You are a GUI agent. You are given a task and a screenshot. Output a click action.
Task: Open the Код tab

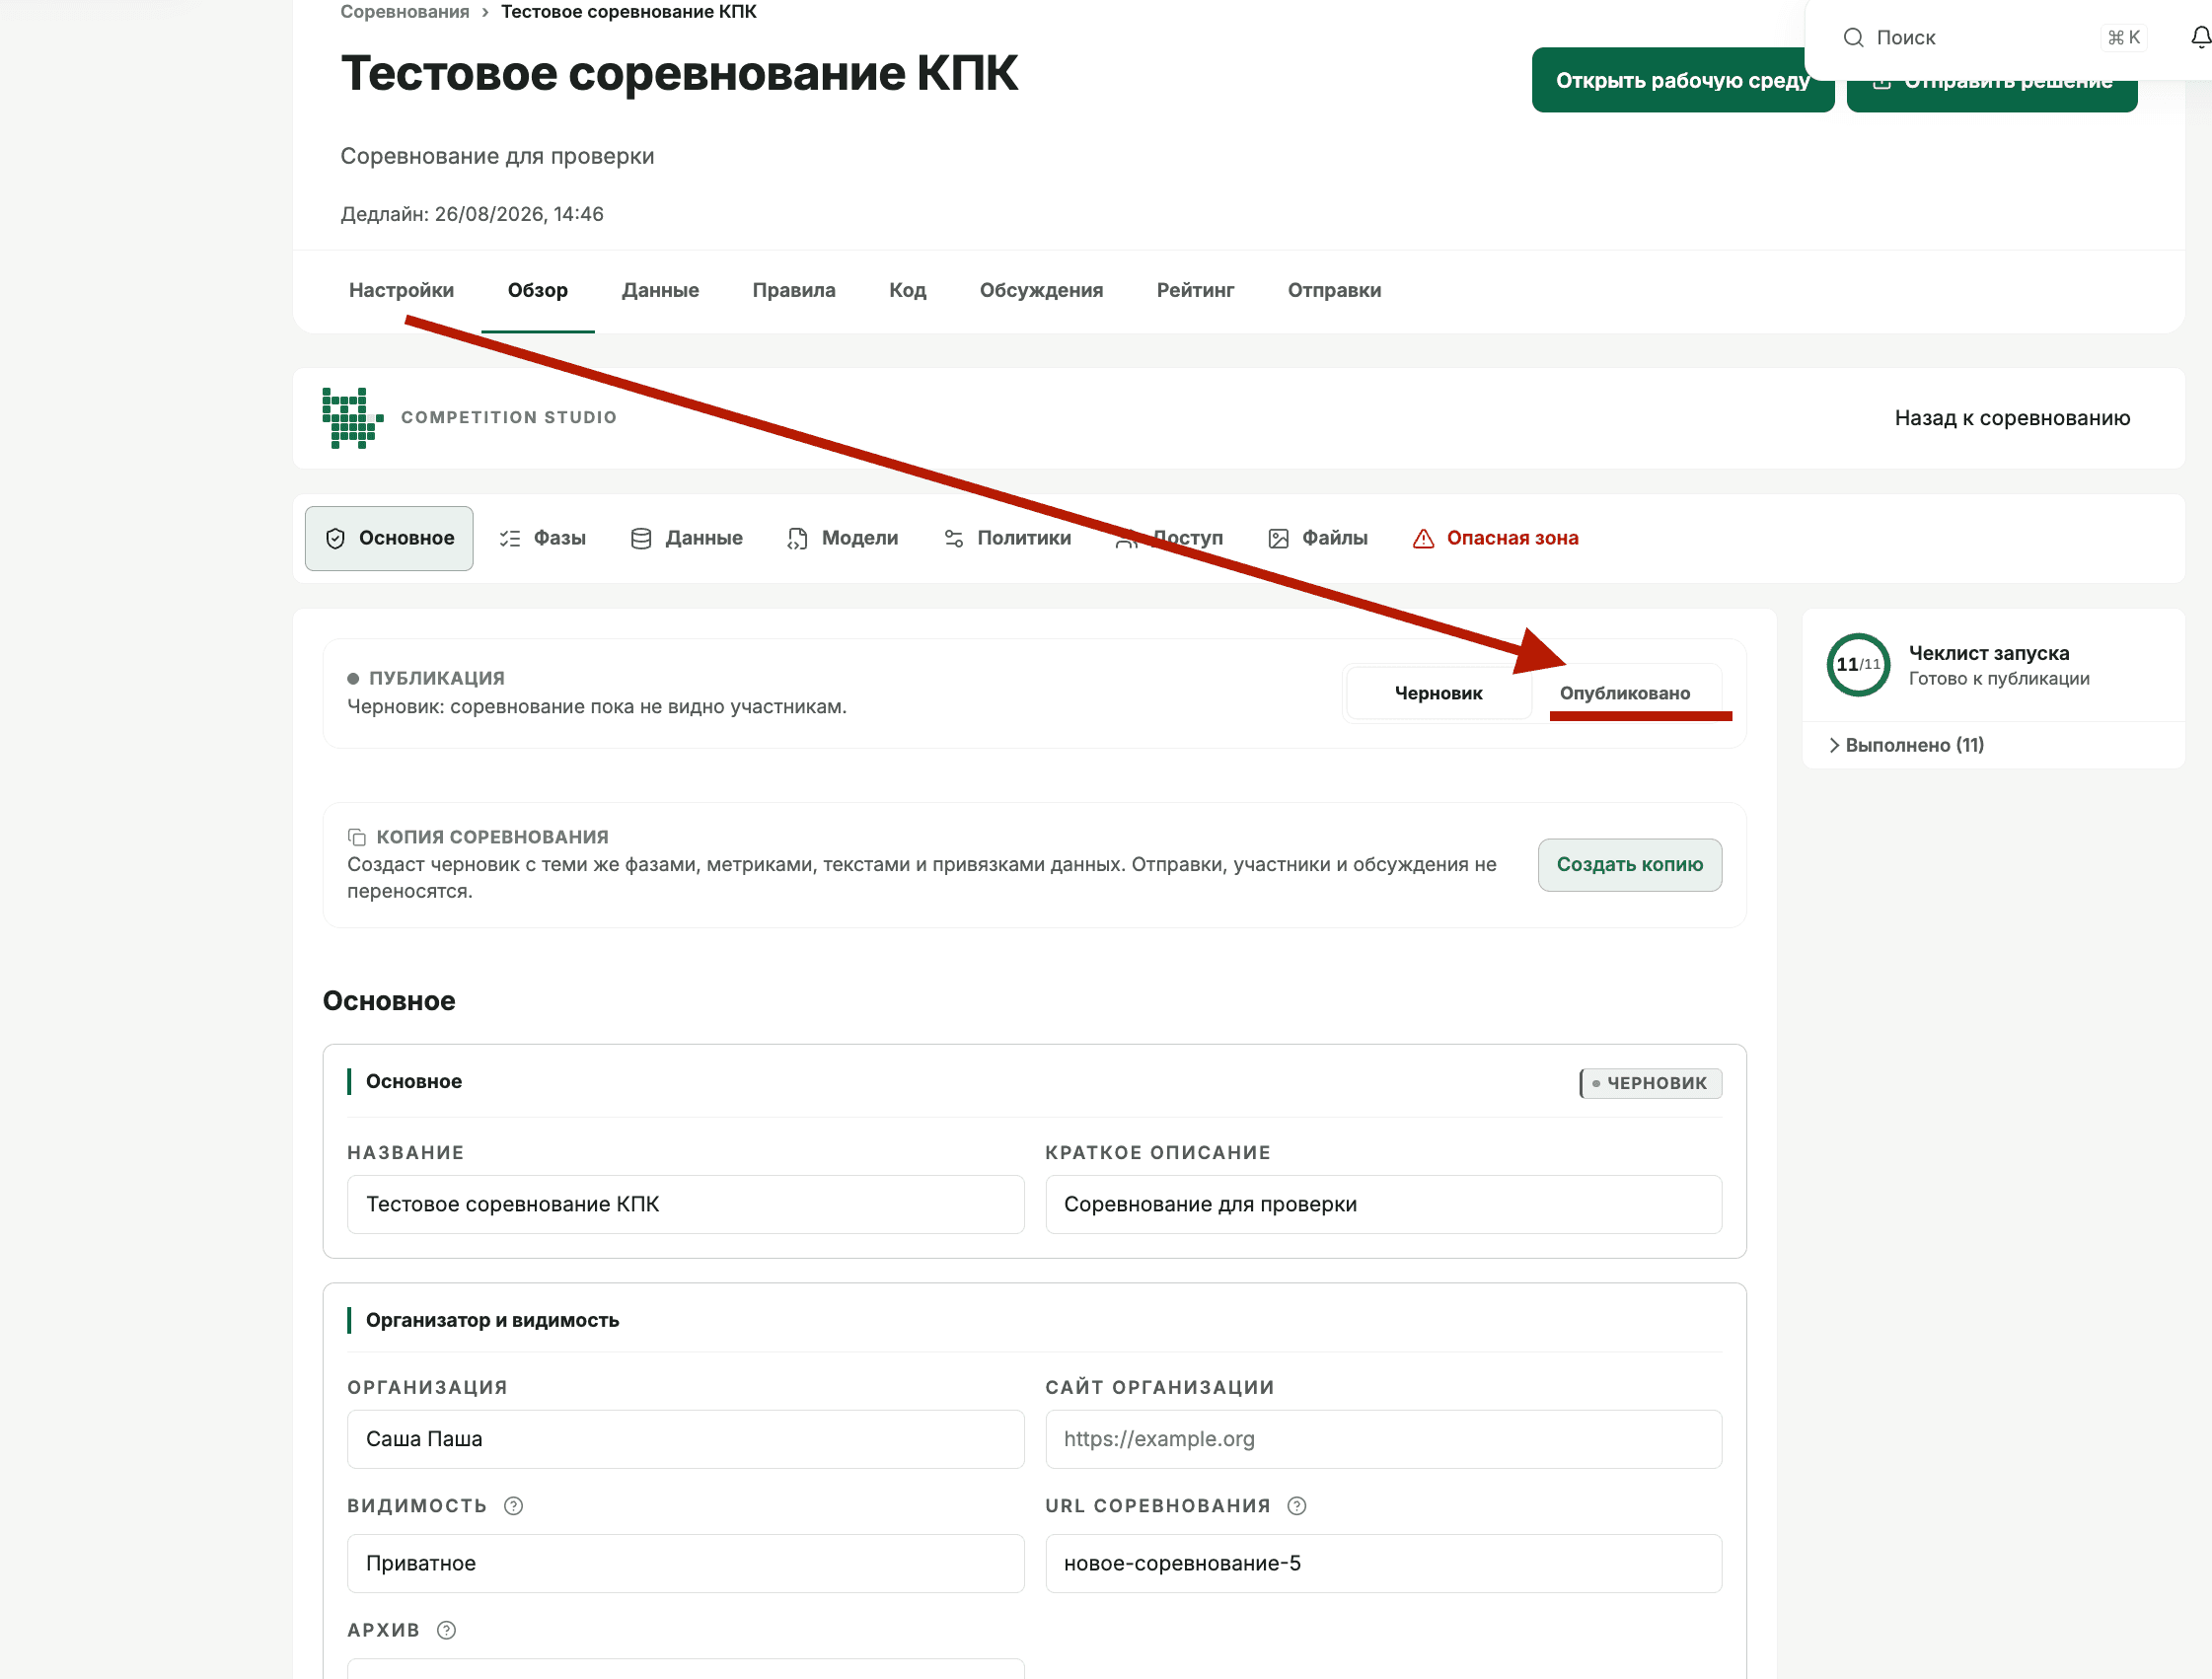[x=907, y=290]
